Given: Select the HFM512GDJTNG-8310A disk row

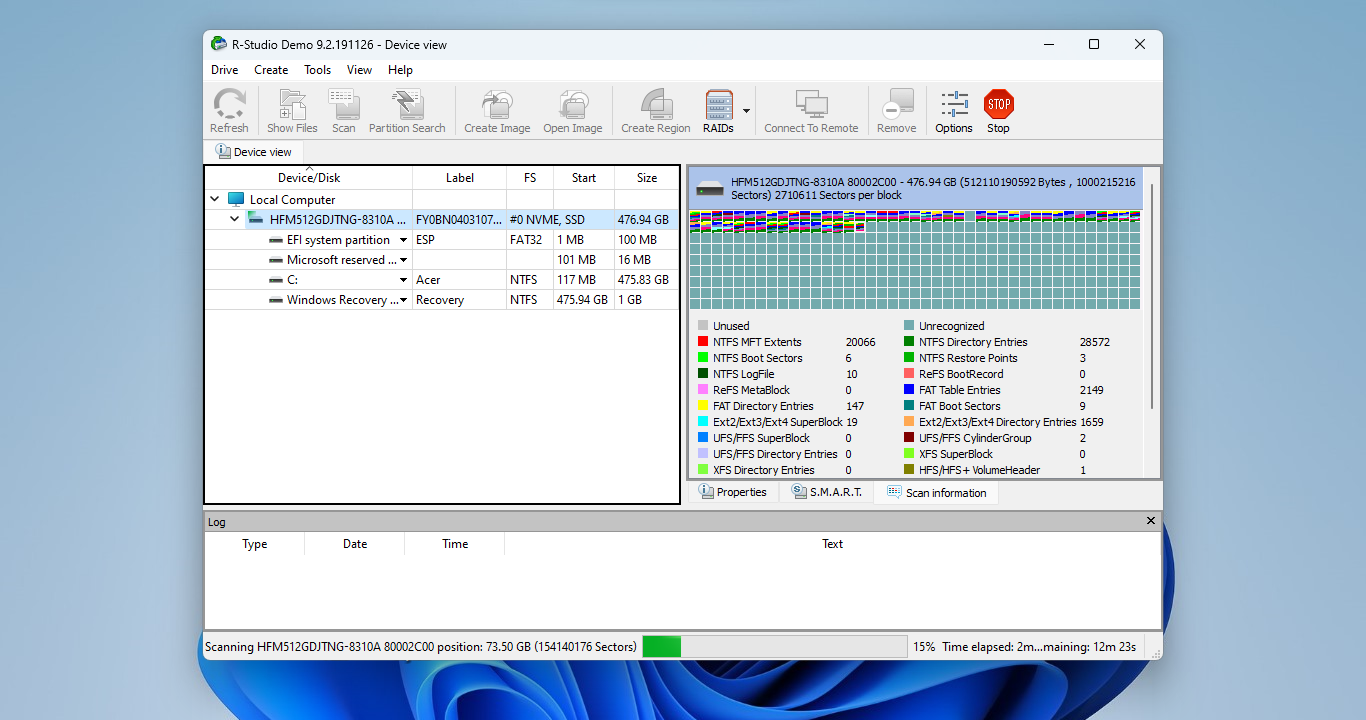Looking at the screenshot, I should 442,220.
